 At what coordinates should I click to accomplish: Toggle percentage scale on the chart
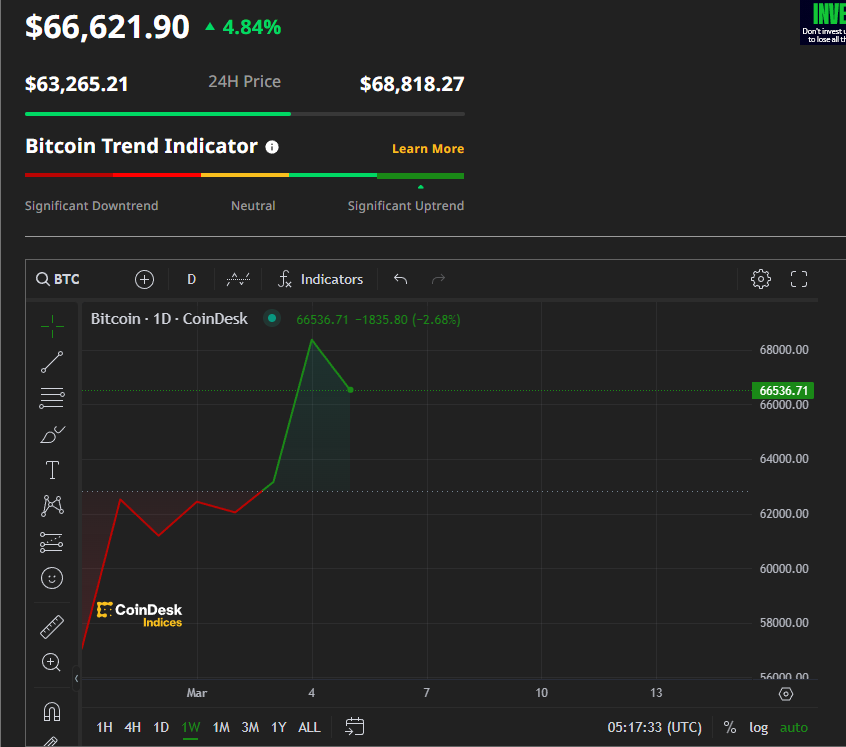coord(729,728)
